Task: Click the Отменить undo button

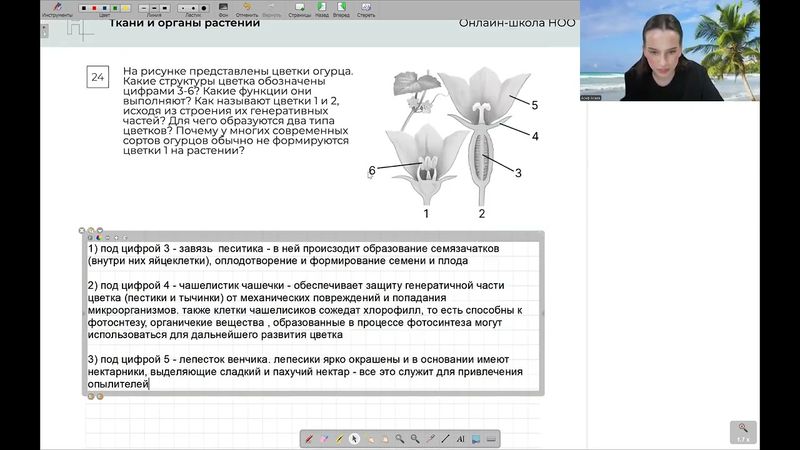Action: (x=247, y=9)
